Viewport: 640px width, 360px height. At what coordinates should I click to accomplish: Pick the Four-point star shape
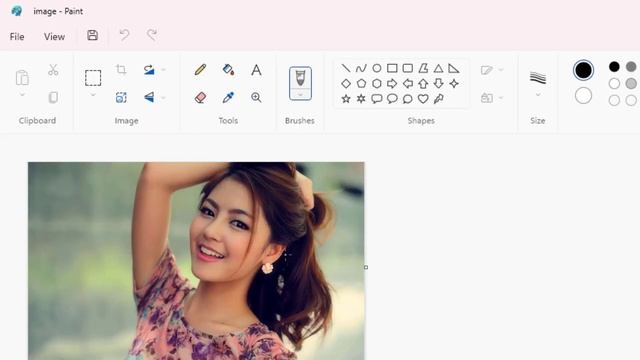pos(454,84)
